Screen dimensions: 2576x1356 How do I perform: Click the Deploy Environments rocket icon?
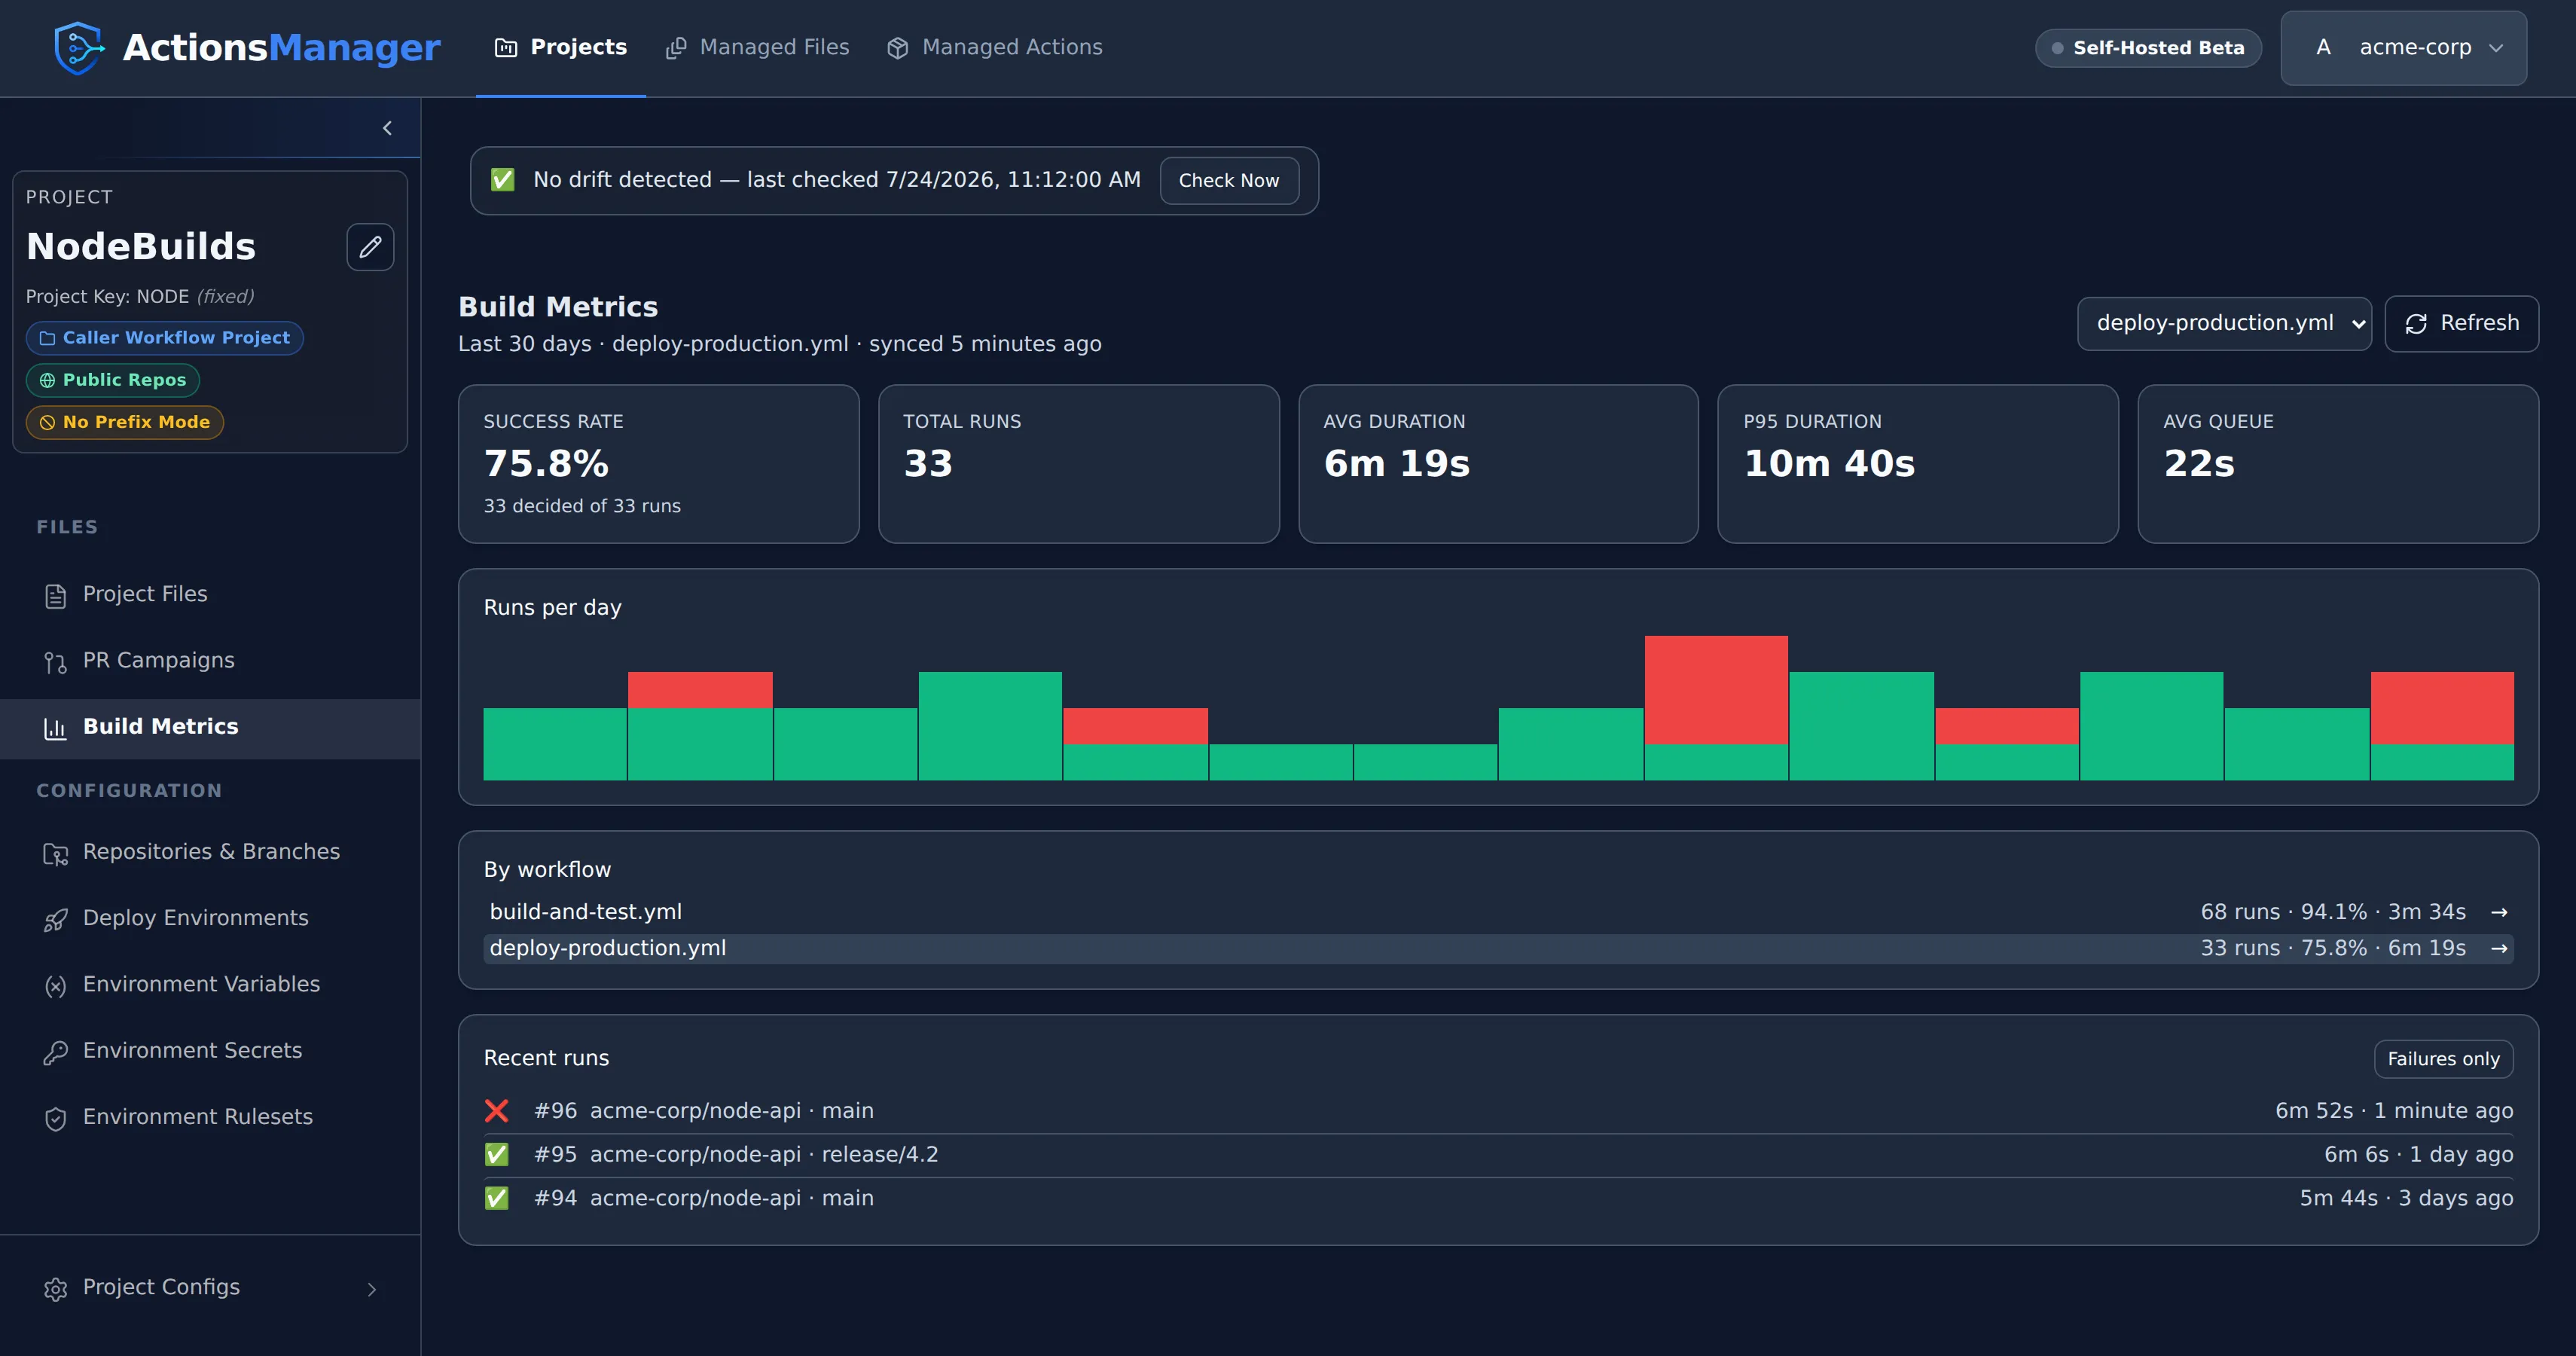(x=56, y=919)
